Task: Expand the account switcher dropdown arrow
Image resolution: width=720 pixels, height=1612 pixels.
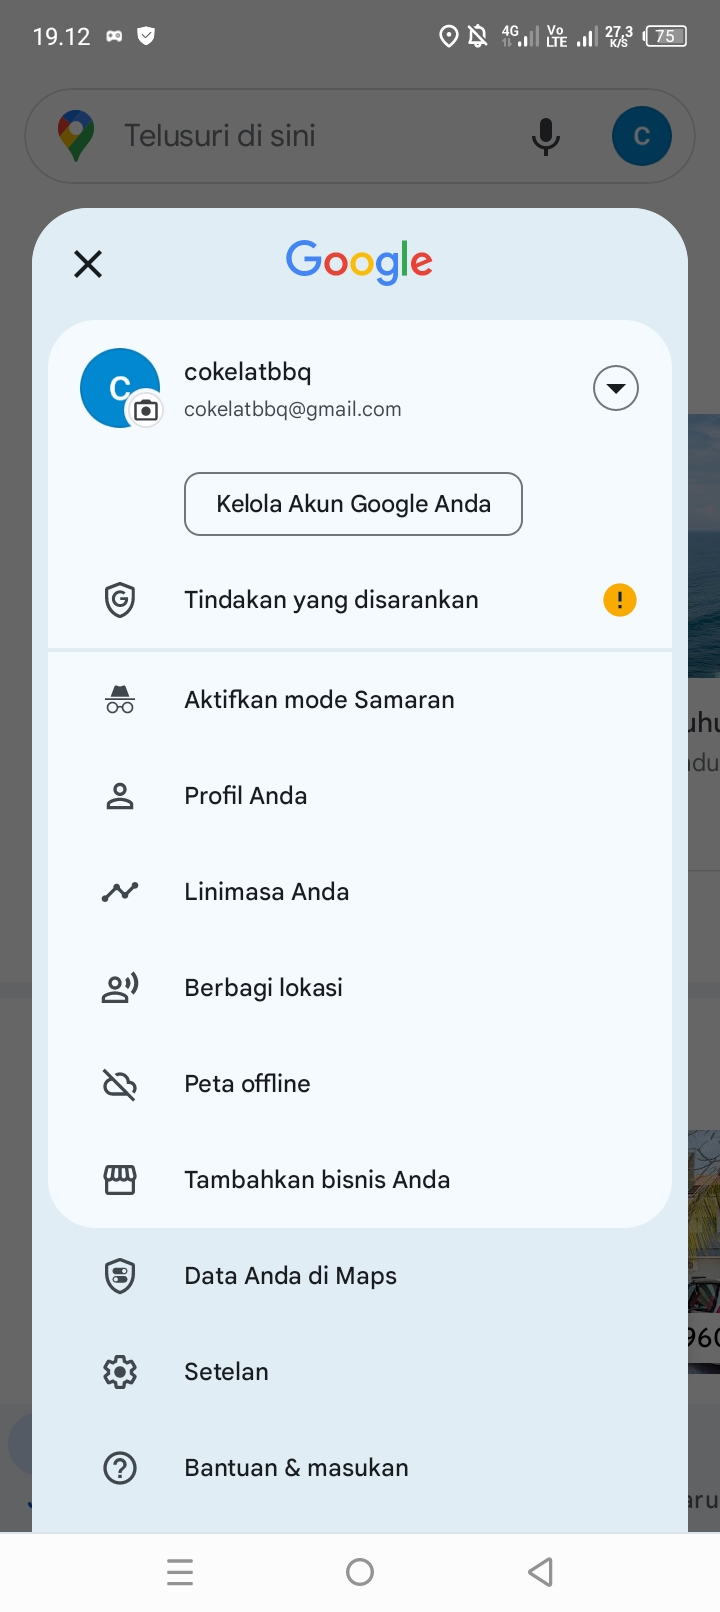Action: click(616, 388)
